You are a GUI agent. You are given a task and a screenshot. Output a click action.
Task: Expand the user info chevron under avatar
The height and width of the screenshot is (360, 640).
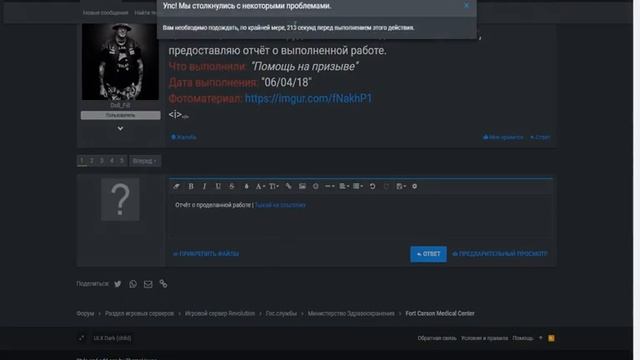[120, 129]
